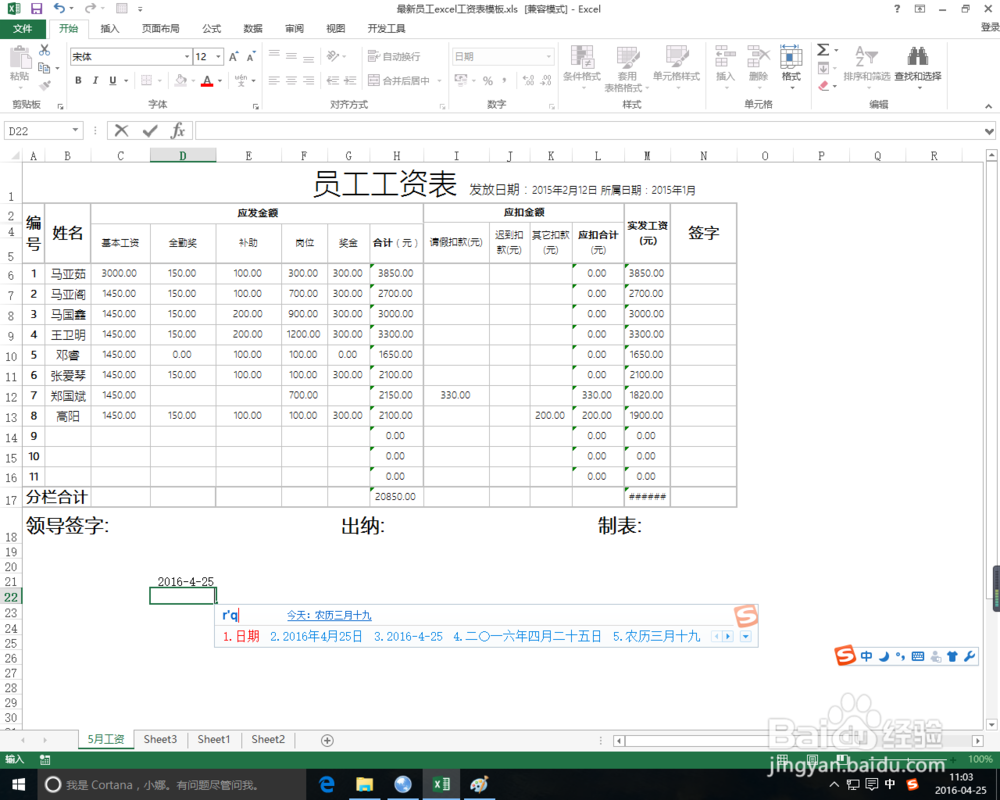Screen dimensions: 1000x800
Task: Click the AutoSum sigma icon
Action: [823, 50]
